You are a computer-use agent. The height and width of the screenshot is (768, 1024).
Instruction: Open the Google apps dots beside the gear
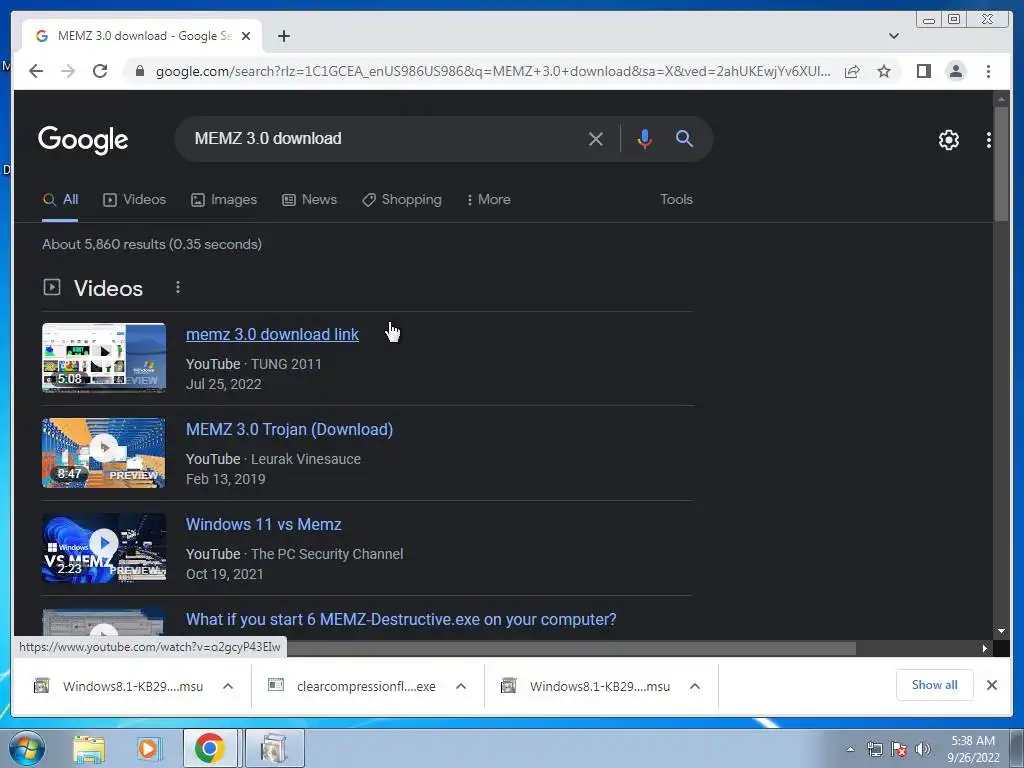(x=988, y=140)
